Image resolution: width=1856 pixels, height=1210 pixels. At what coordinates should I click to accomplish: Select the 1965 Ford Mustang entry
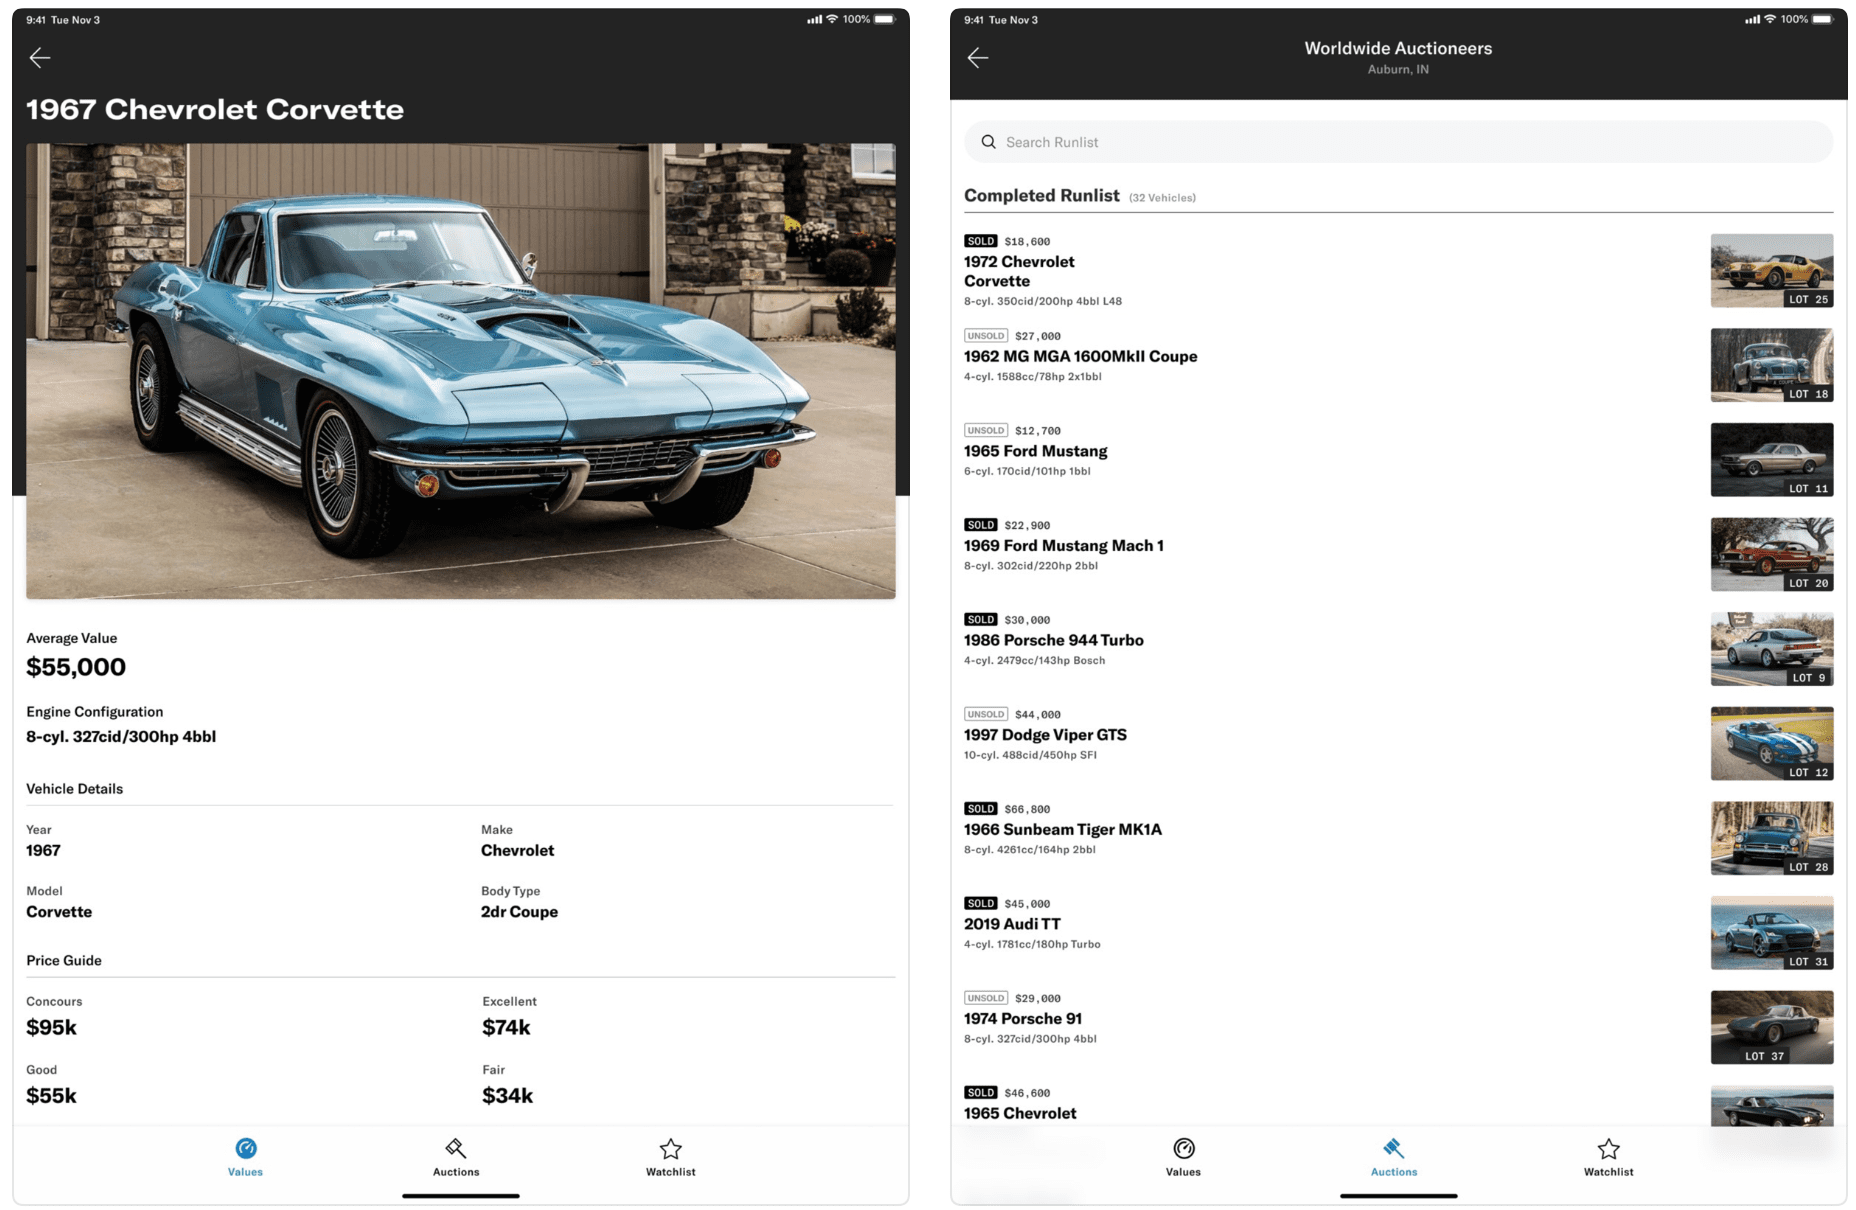click(x=1034, y=450)
